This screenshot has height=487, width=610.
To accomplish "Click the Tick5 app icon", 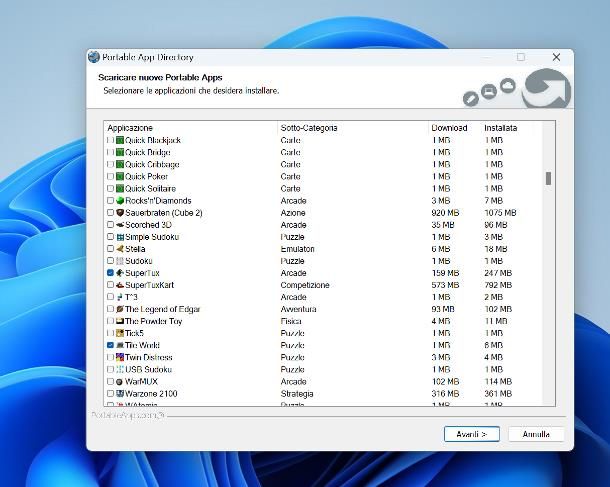I will pyautogui.click(x=120, y=333).
